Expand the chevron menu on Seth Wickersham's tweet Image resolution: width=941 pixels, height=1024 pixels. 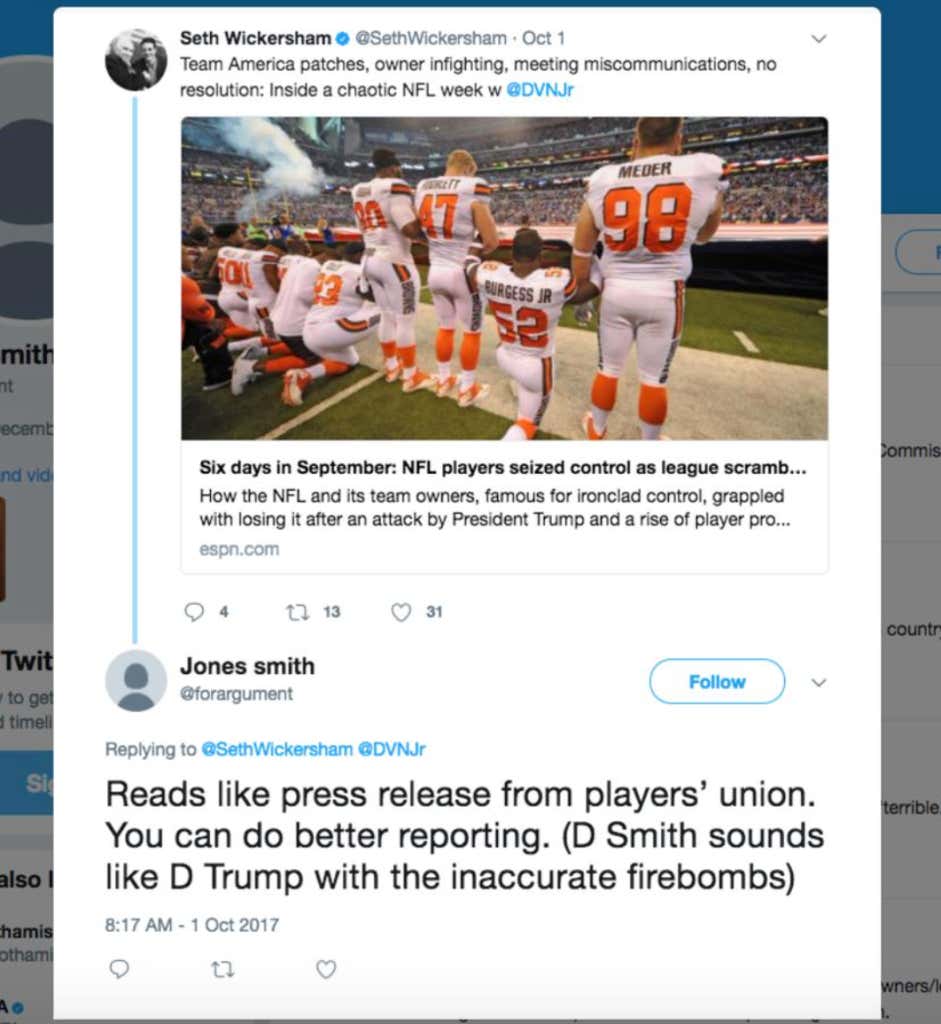coord(819,39)
